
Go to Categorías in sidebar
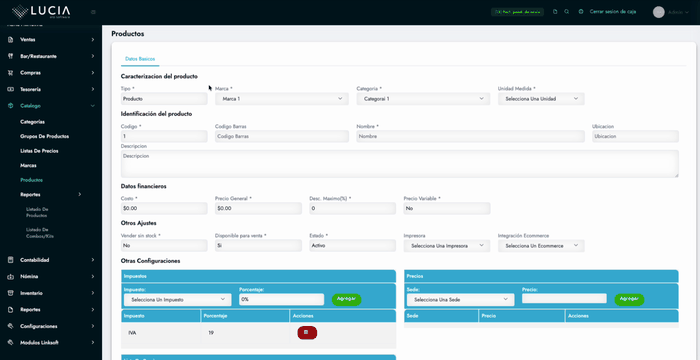tap(32, 121)
